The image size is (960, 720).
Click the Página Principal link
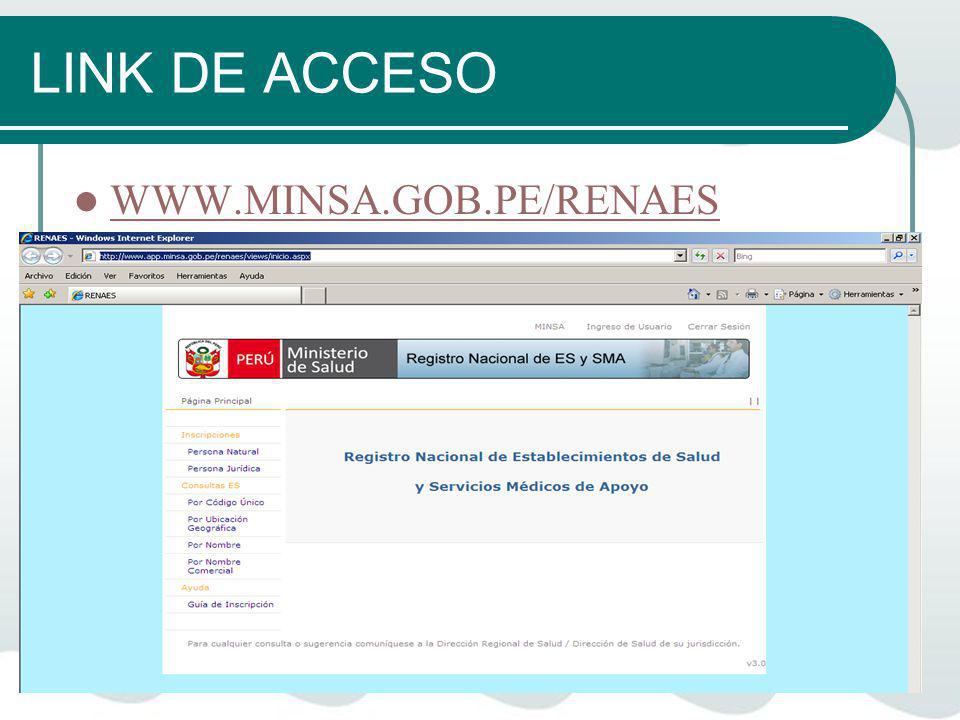click(x=216, y=401)
